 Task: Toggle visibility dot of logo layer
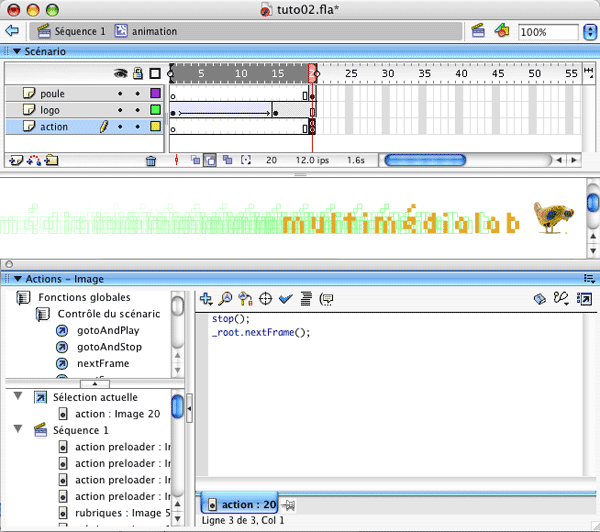(x=120, y=110)
